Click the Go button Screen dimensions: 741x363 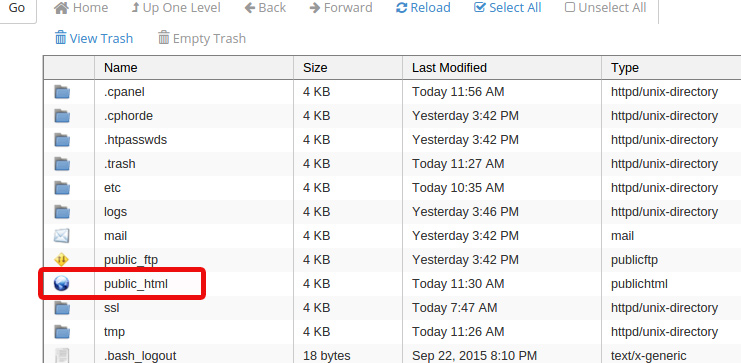pyautogui.click(x=17, y=8)
